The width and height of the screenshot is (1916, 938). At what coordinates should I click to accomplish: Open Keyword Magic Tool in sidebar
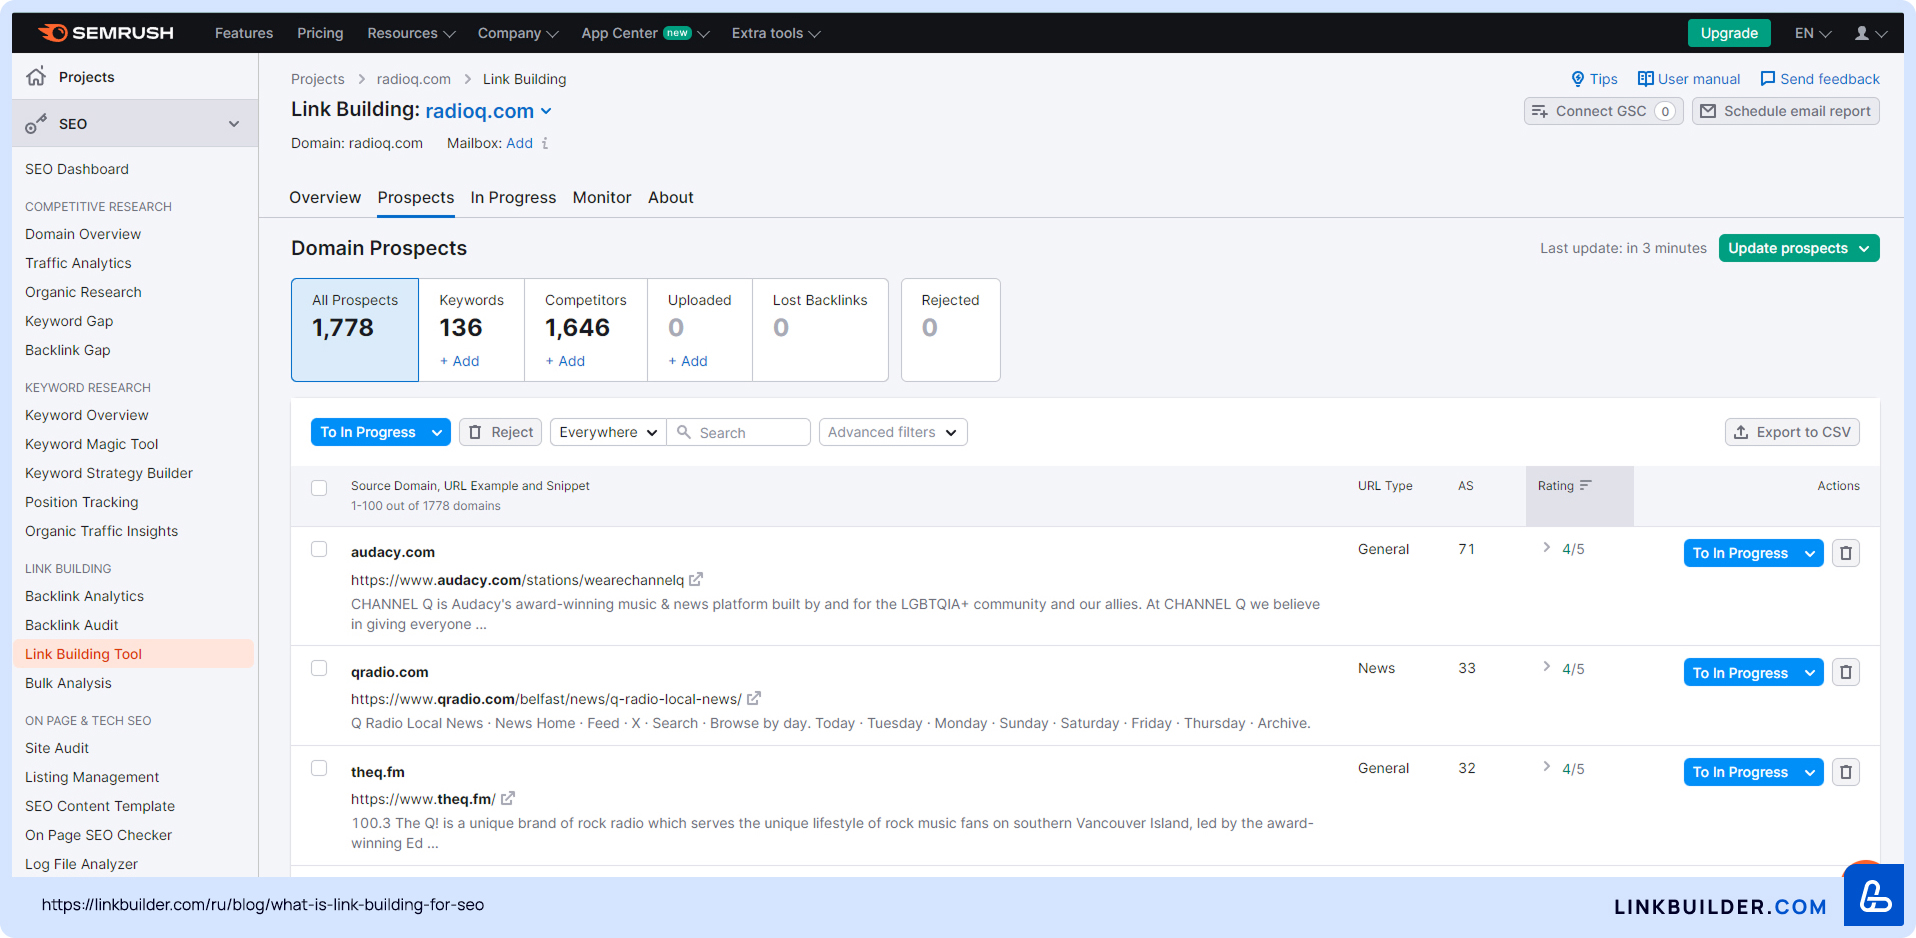point(92,444)
